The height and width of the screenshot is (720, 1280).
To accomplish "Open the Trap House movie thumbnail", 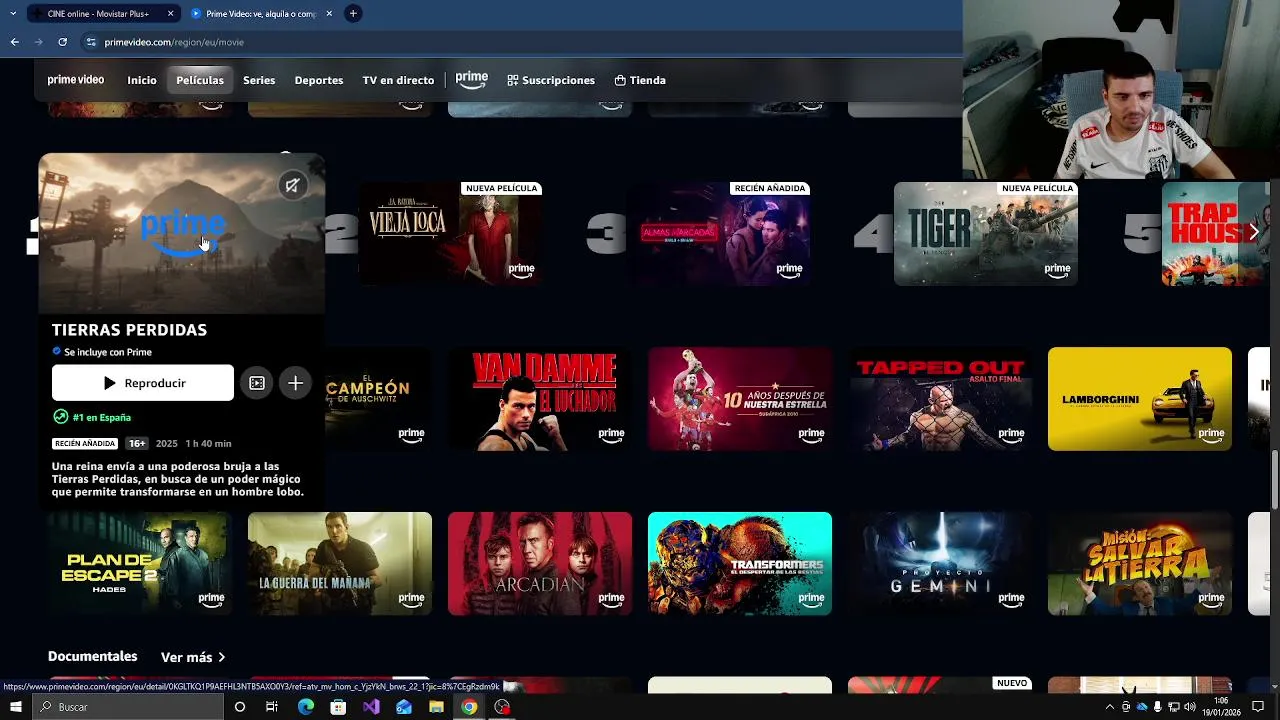I will [1215, 234].
